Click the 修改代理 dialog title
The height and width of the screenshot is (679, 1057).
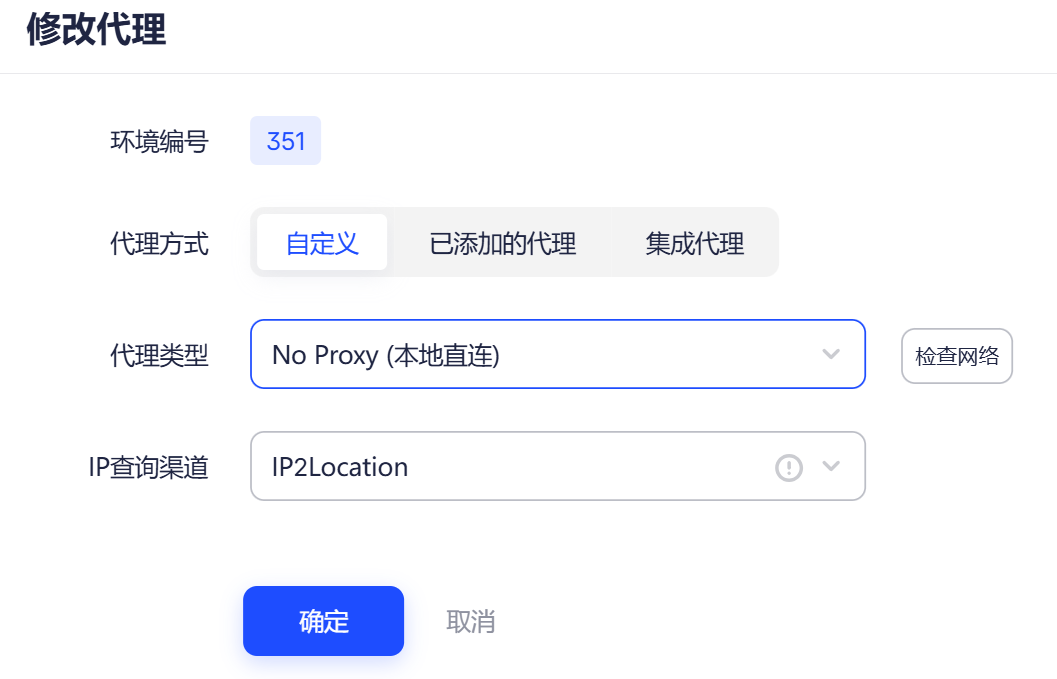click(x=95, y=30)
